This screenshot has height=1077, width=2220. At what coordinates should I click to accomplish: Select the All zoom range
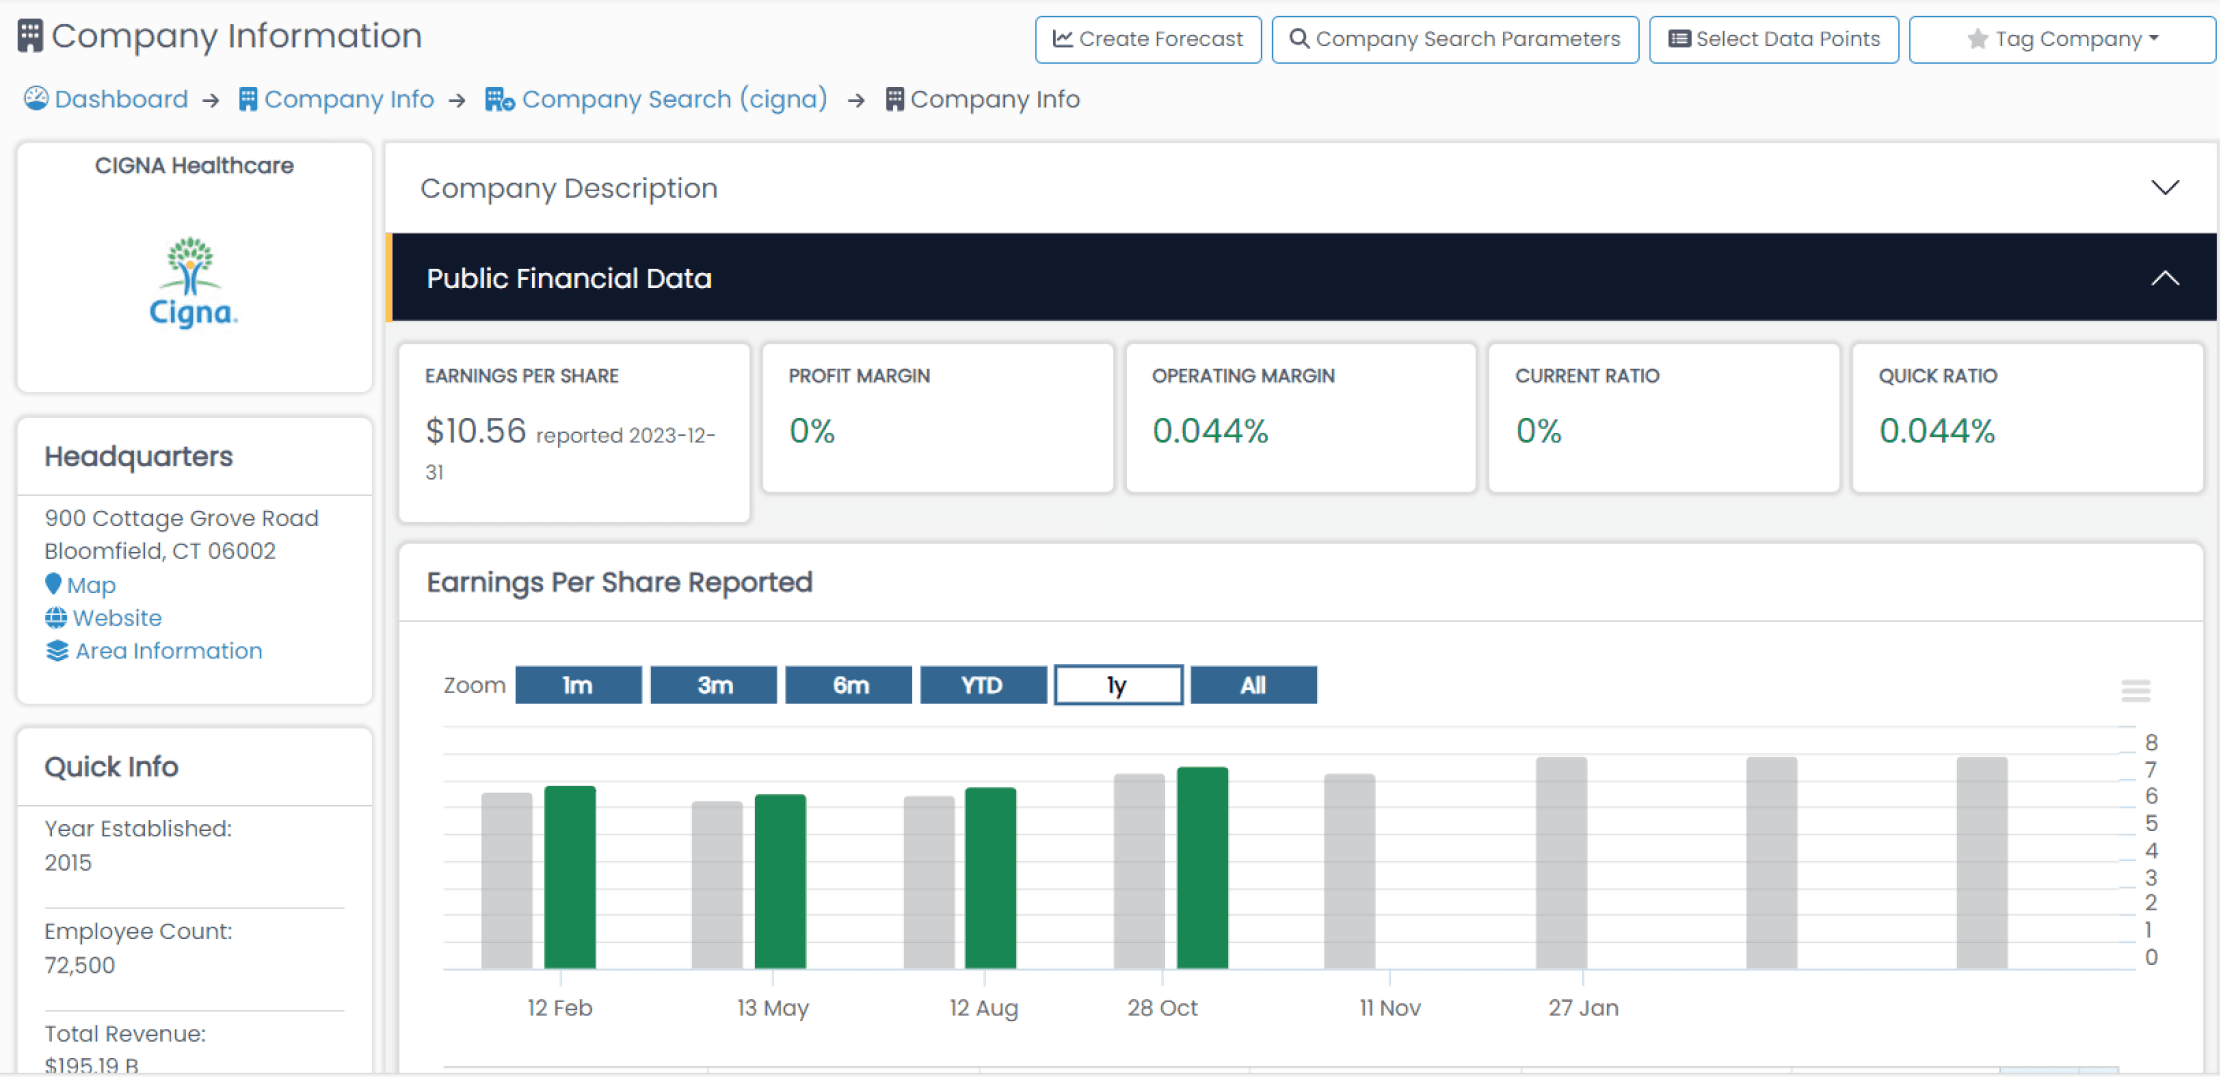point(1253,685)
